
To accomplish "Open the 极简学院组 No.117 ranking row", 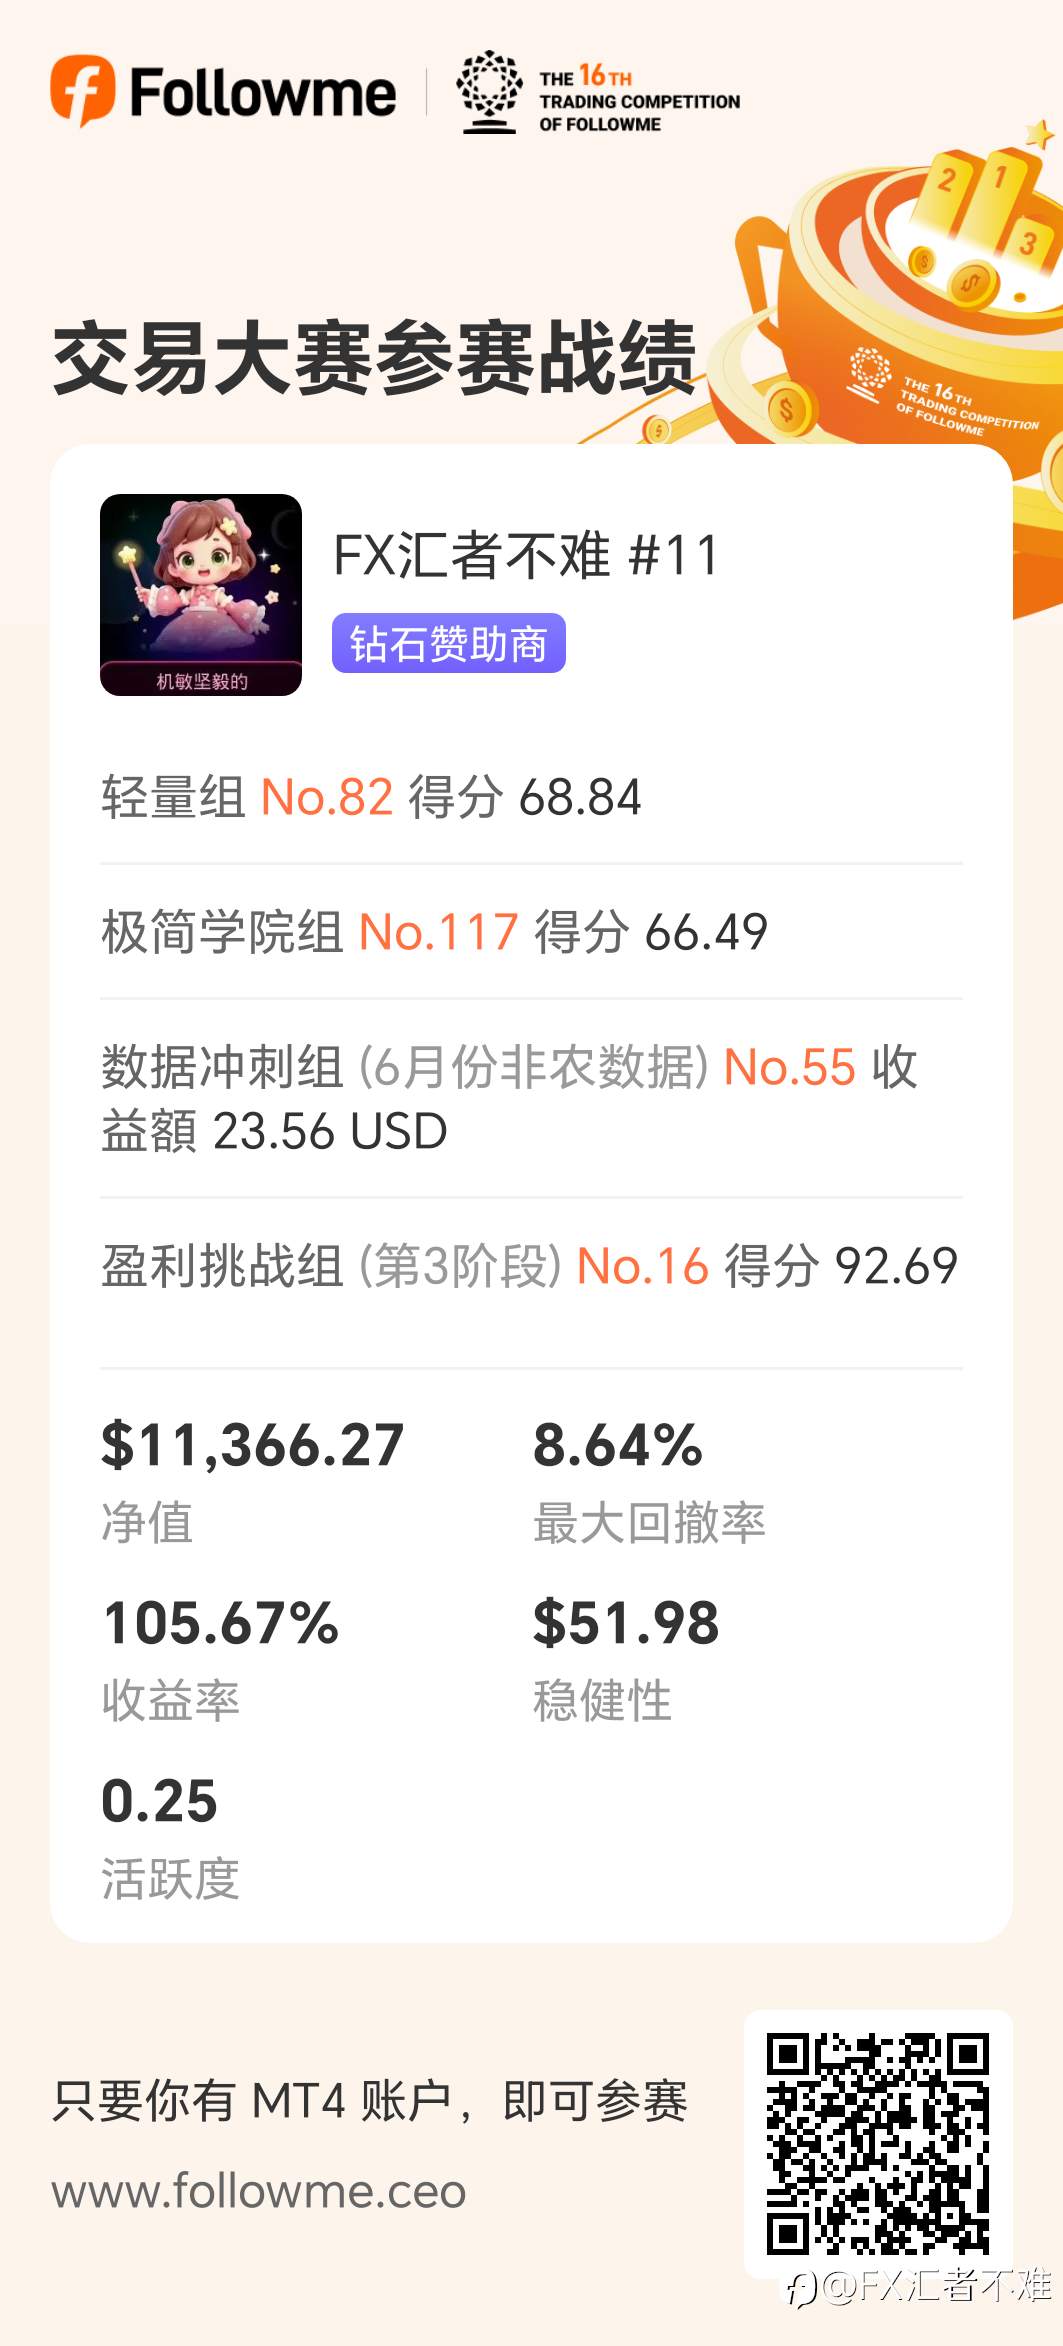I will pos(434,932).
